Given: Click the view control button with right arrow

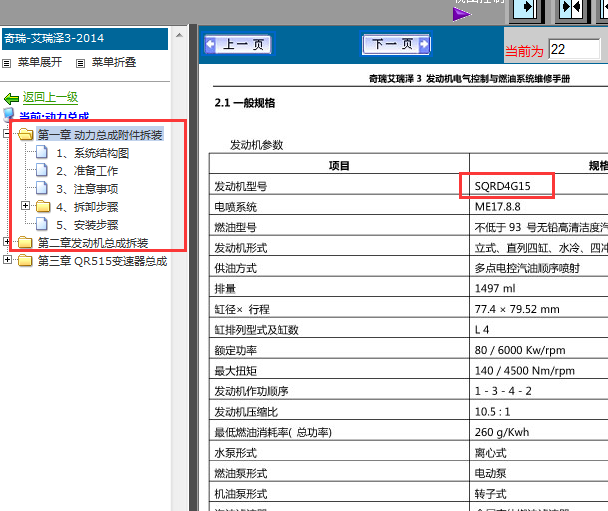Looking at the screenshot, I should click(x=527, y=9).
